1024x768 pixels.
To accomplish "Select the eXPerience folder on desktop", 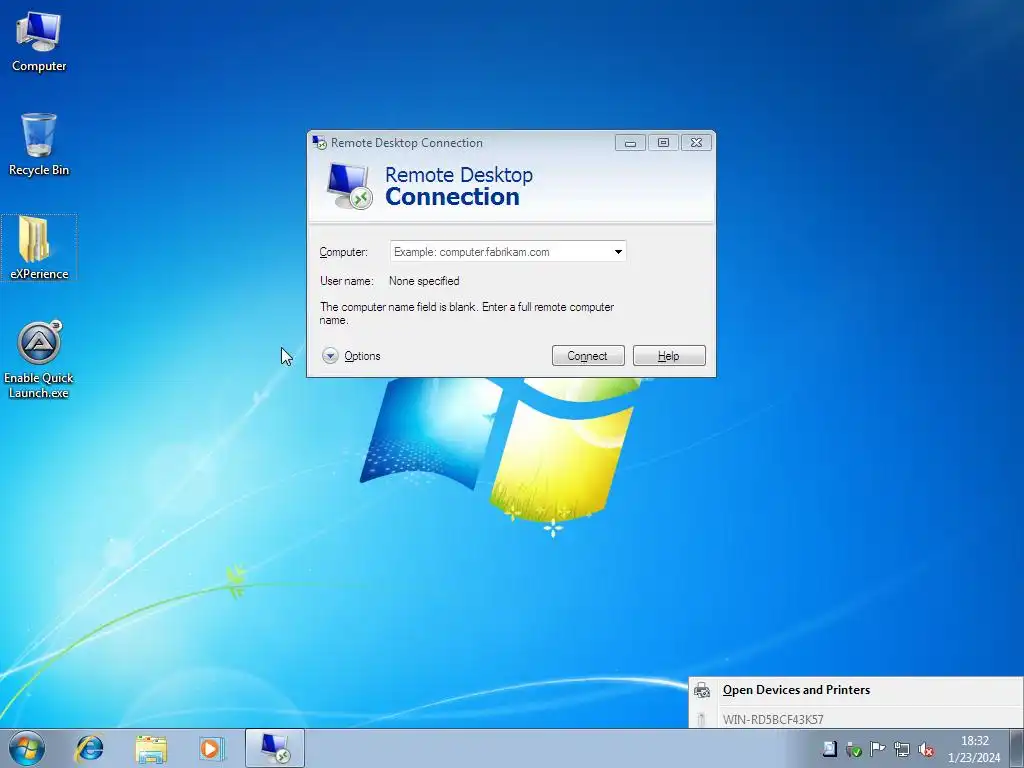I will (39, 248).
